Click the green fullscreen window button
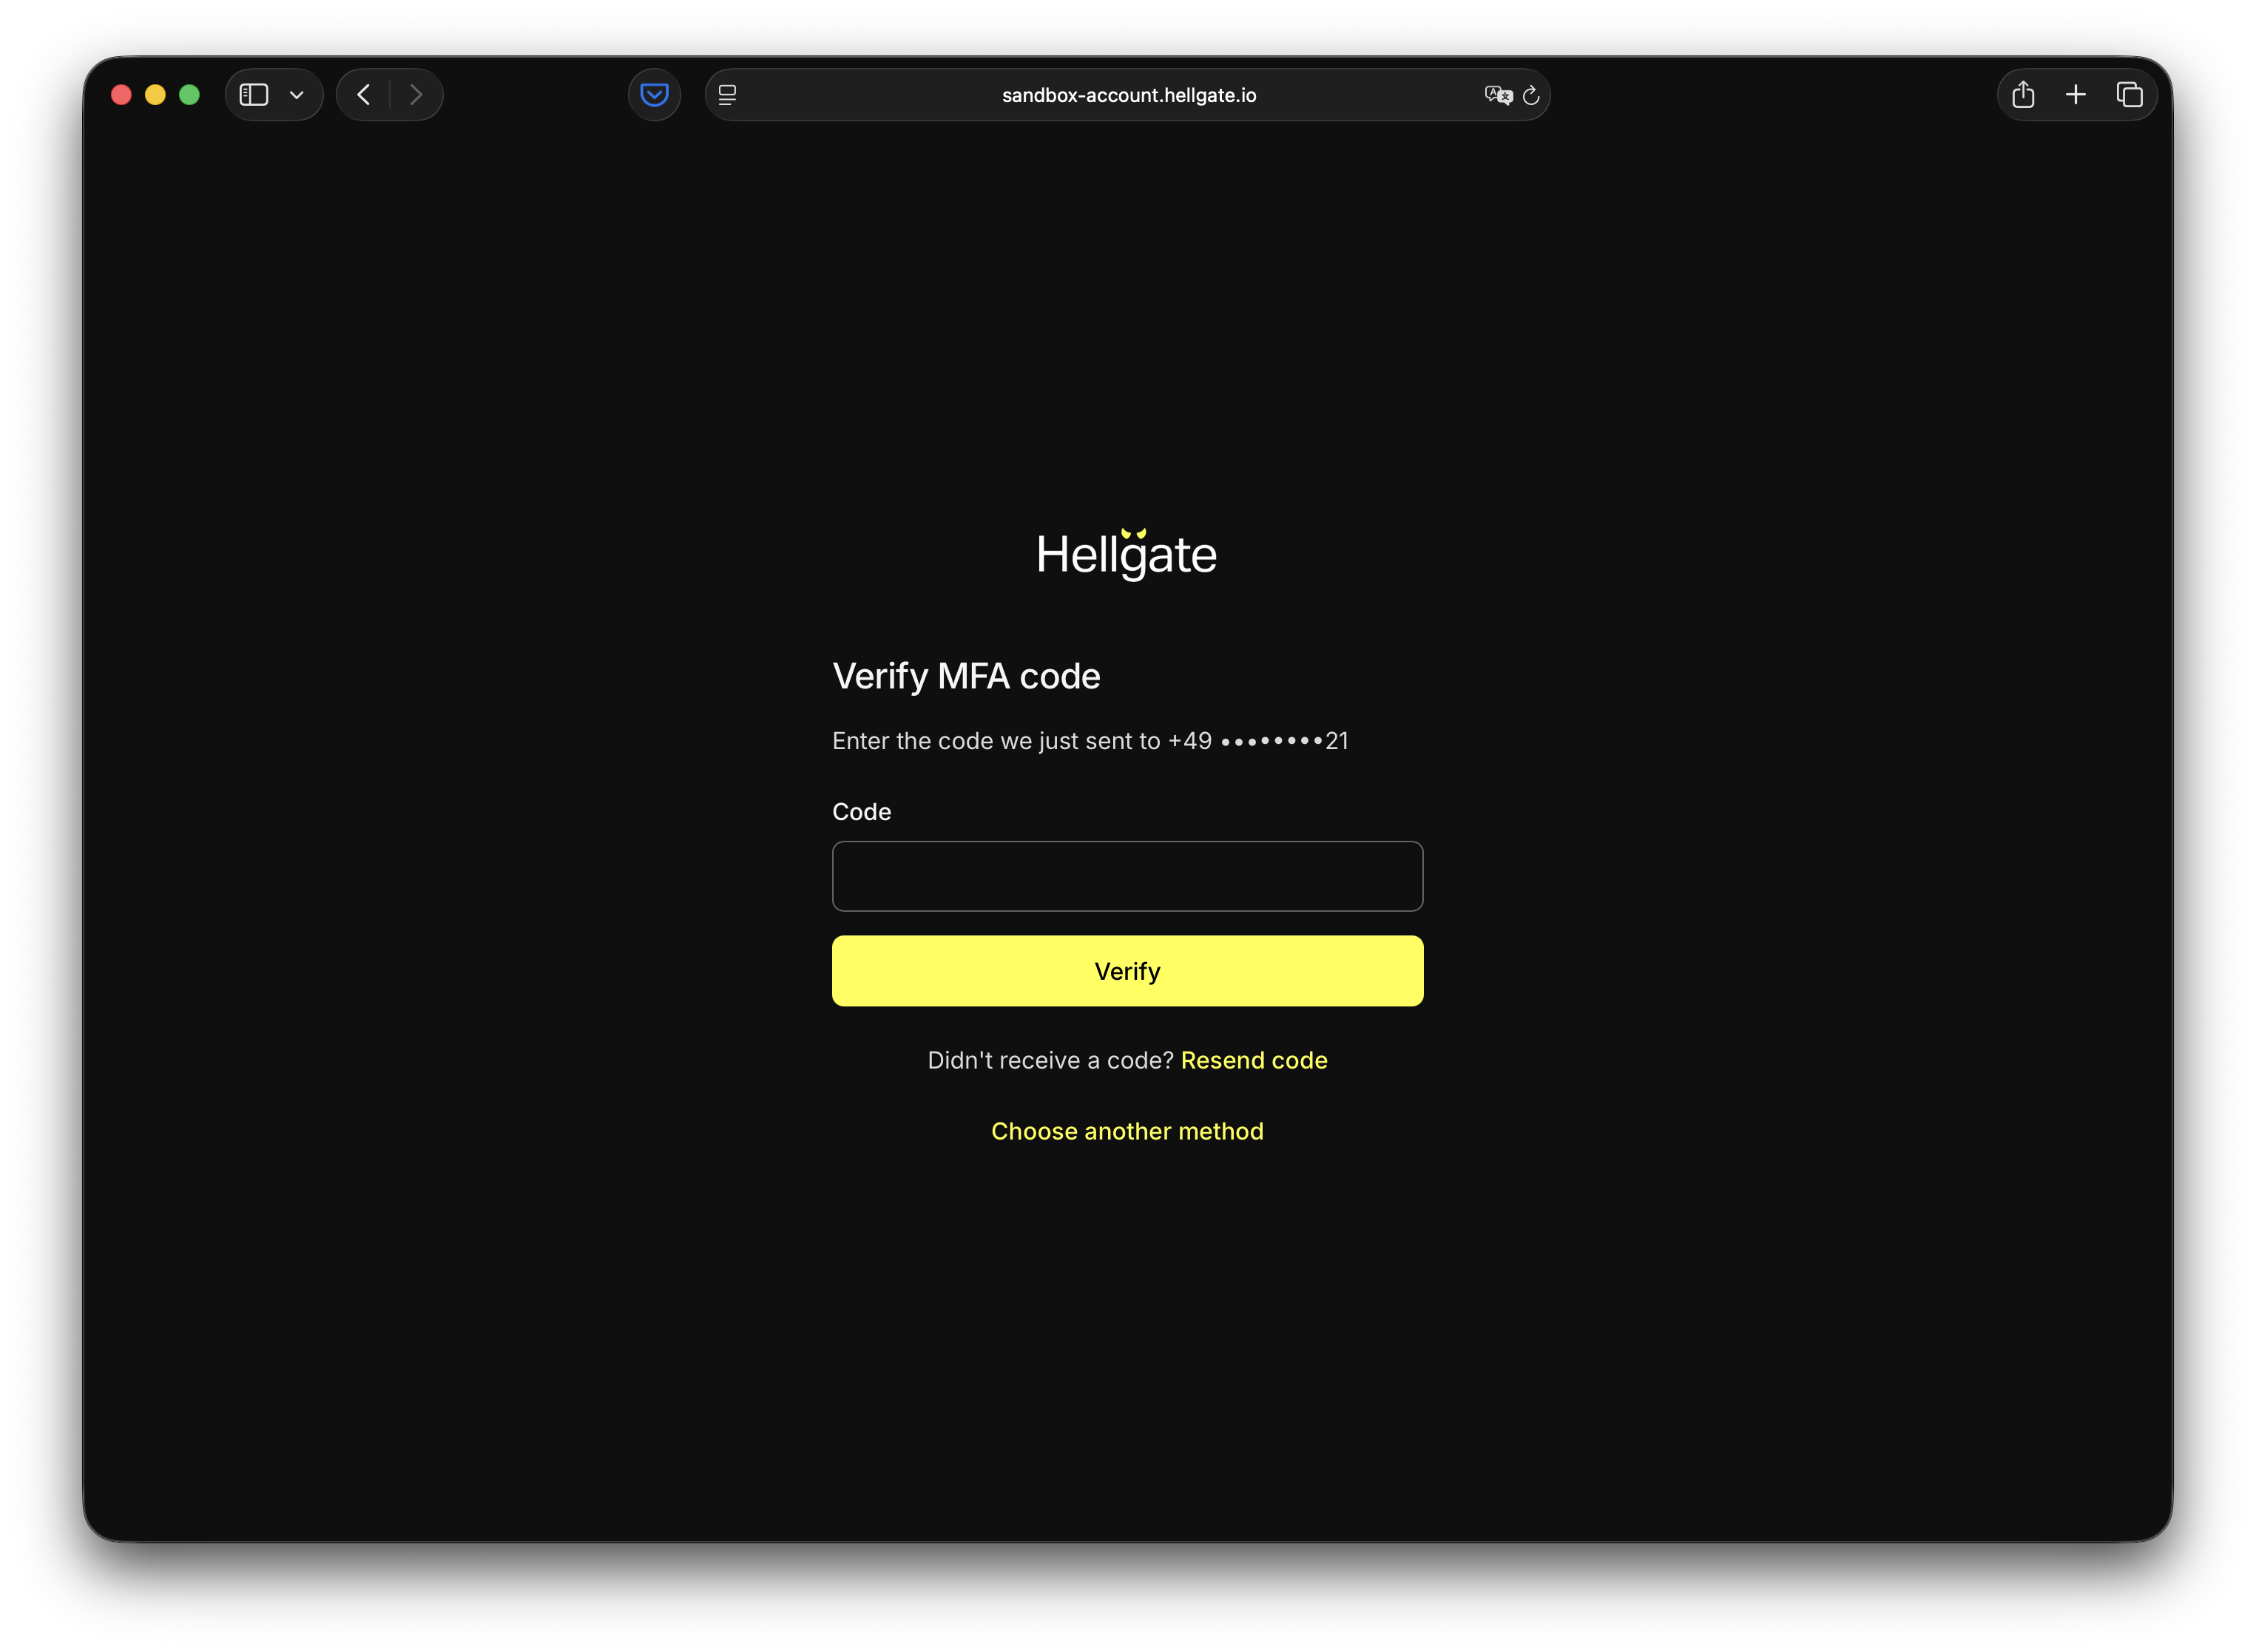 click(189, 95)
